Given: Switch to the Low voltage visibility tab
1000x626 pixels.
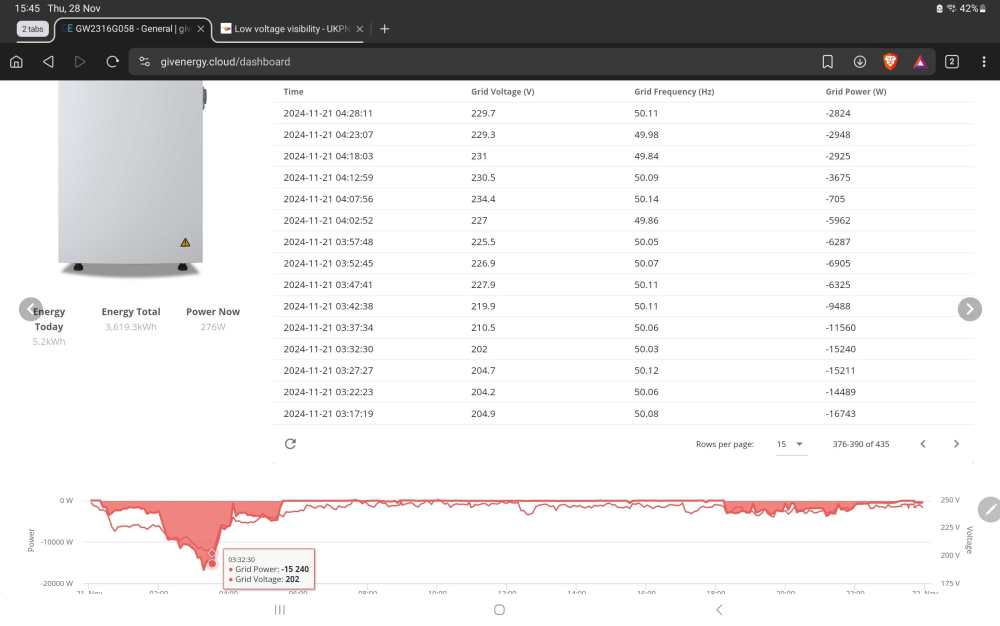Looking at the screenshot, I should coord(286,29).
